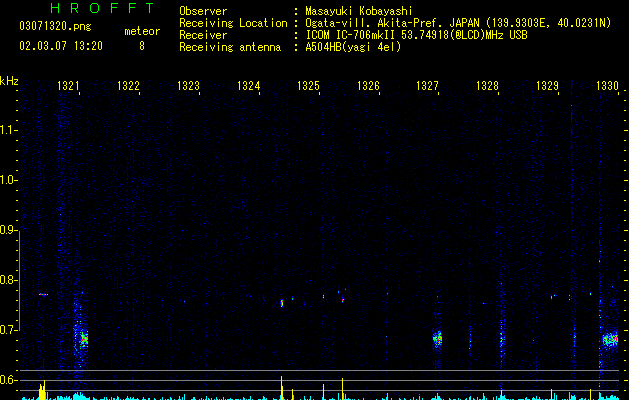The width and height of the screenshot is (629, 400).
Task: Click the 1321 time axis marker
Action: click(x=68, y=86)
